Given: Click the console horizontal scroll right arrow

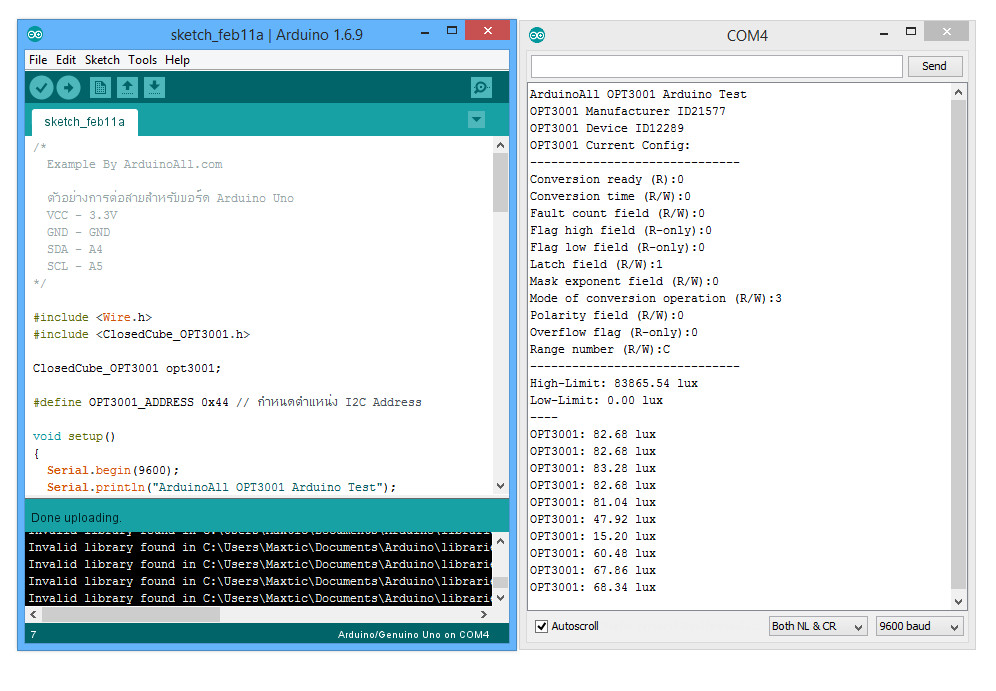Looking at the screenshot, I should [484, 615].
